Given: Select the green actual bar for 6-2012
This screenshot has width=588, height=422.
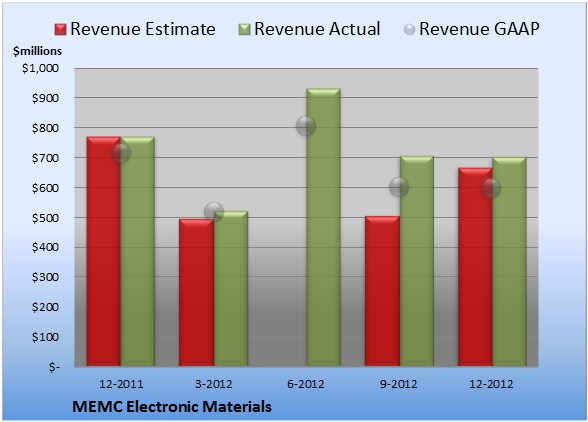Looking at the screenshot, I should pos(323,227).
